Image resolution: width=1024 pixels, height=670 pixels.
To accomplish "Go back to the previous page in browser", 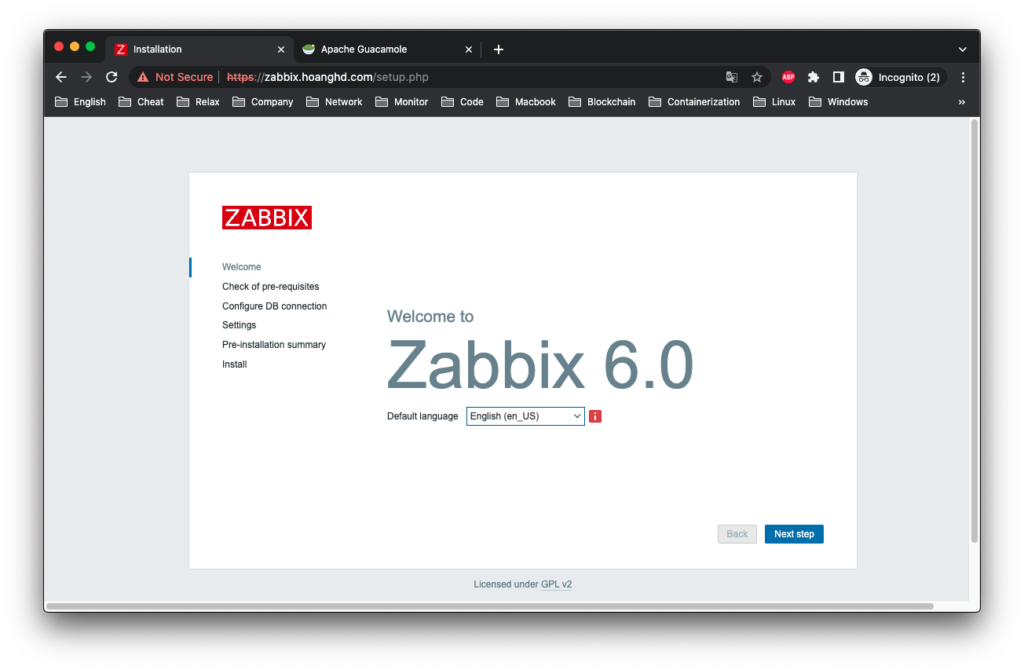I will coord(61,77).
